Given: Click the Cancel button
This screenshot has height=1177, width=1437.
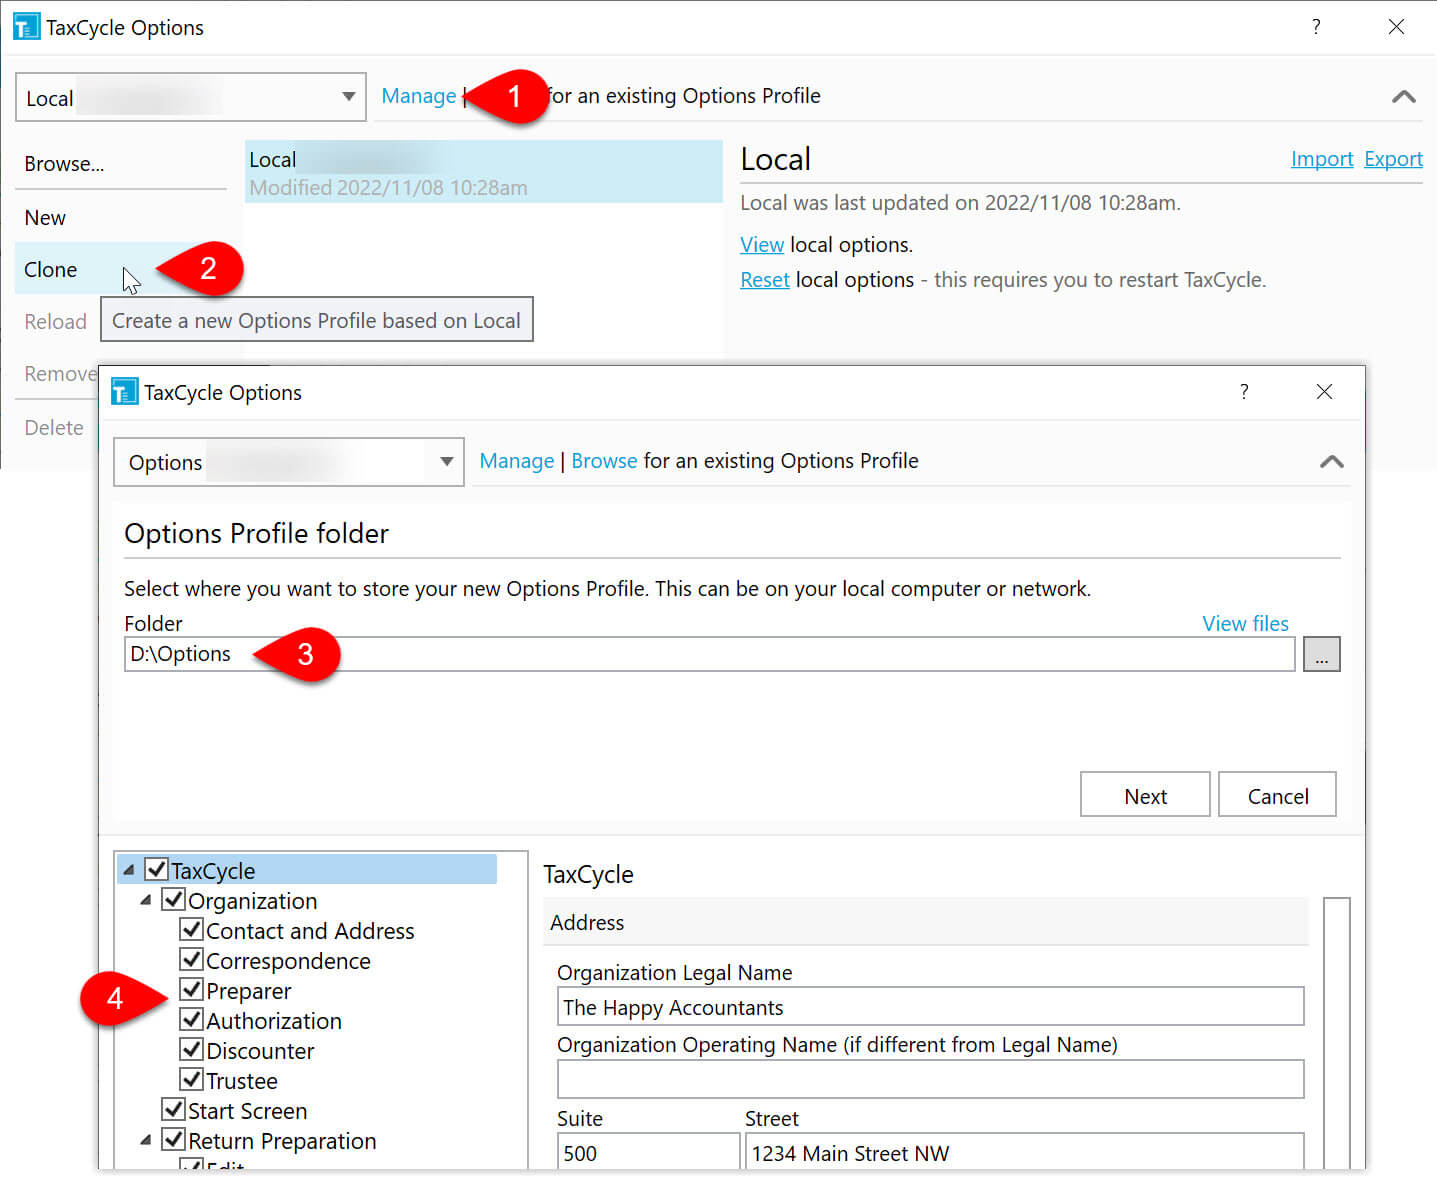Looking at the screenshot, I should (1277, 795).
